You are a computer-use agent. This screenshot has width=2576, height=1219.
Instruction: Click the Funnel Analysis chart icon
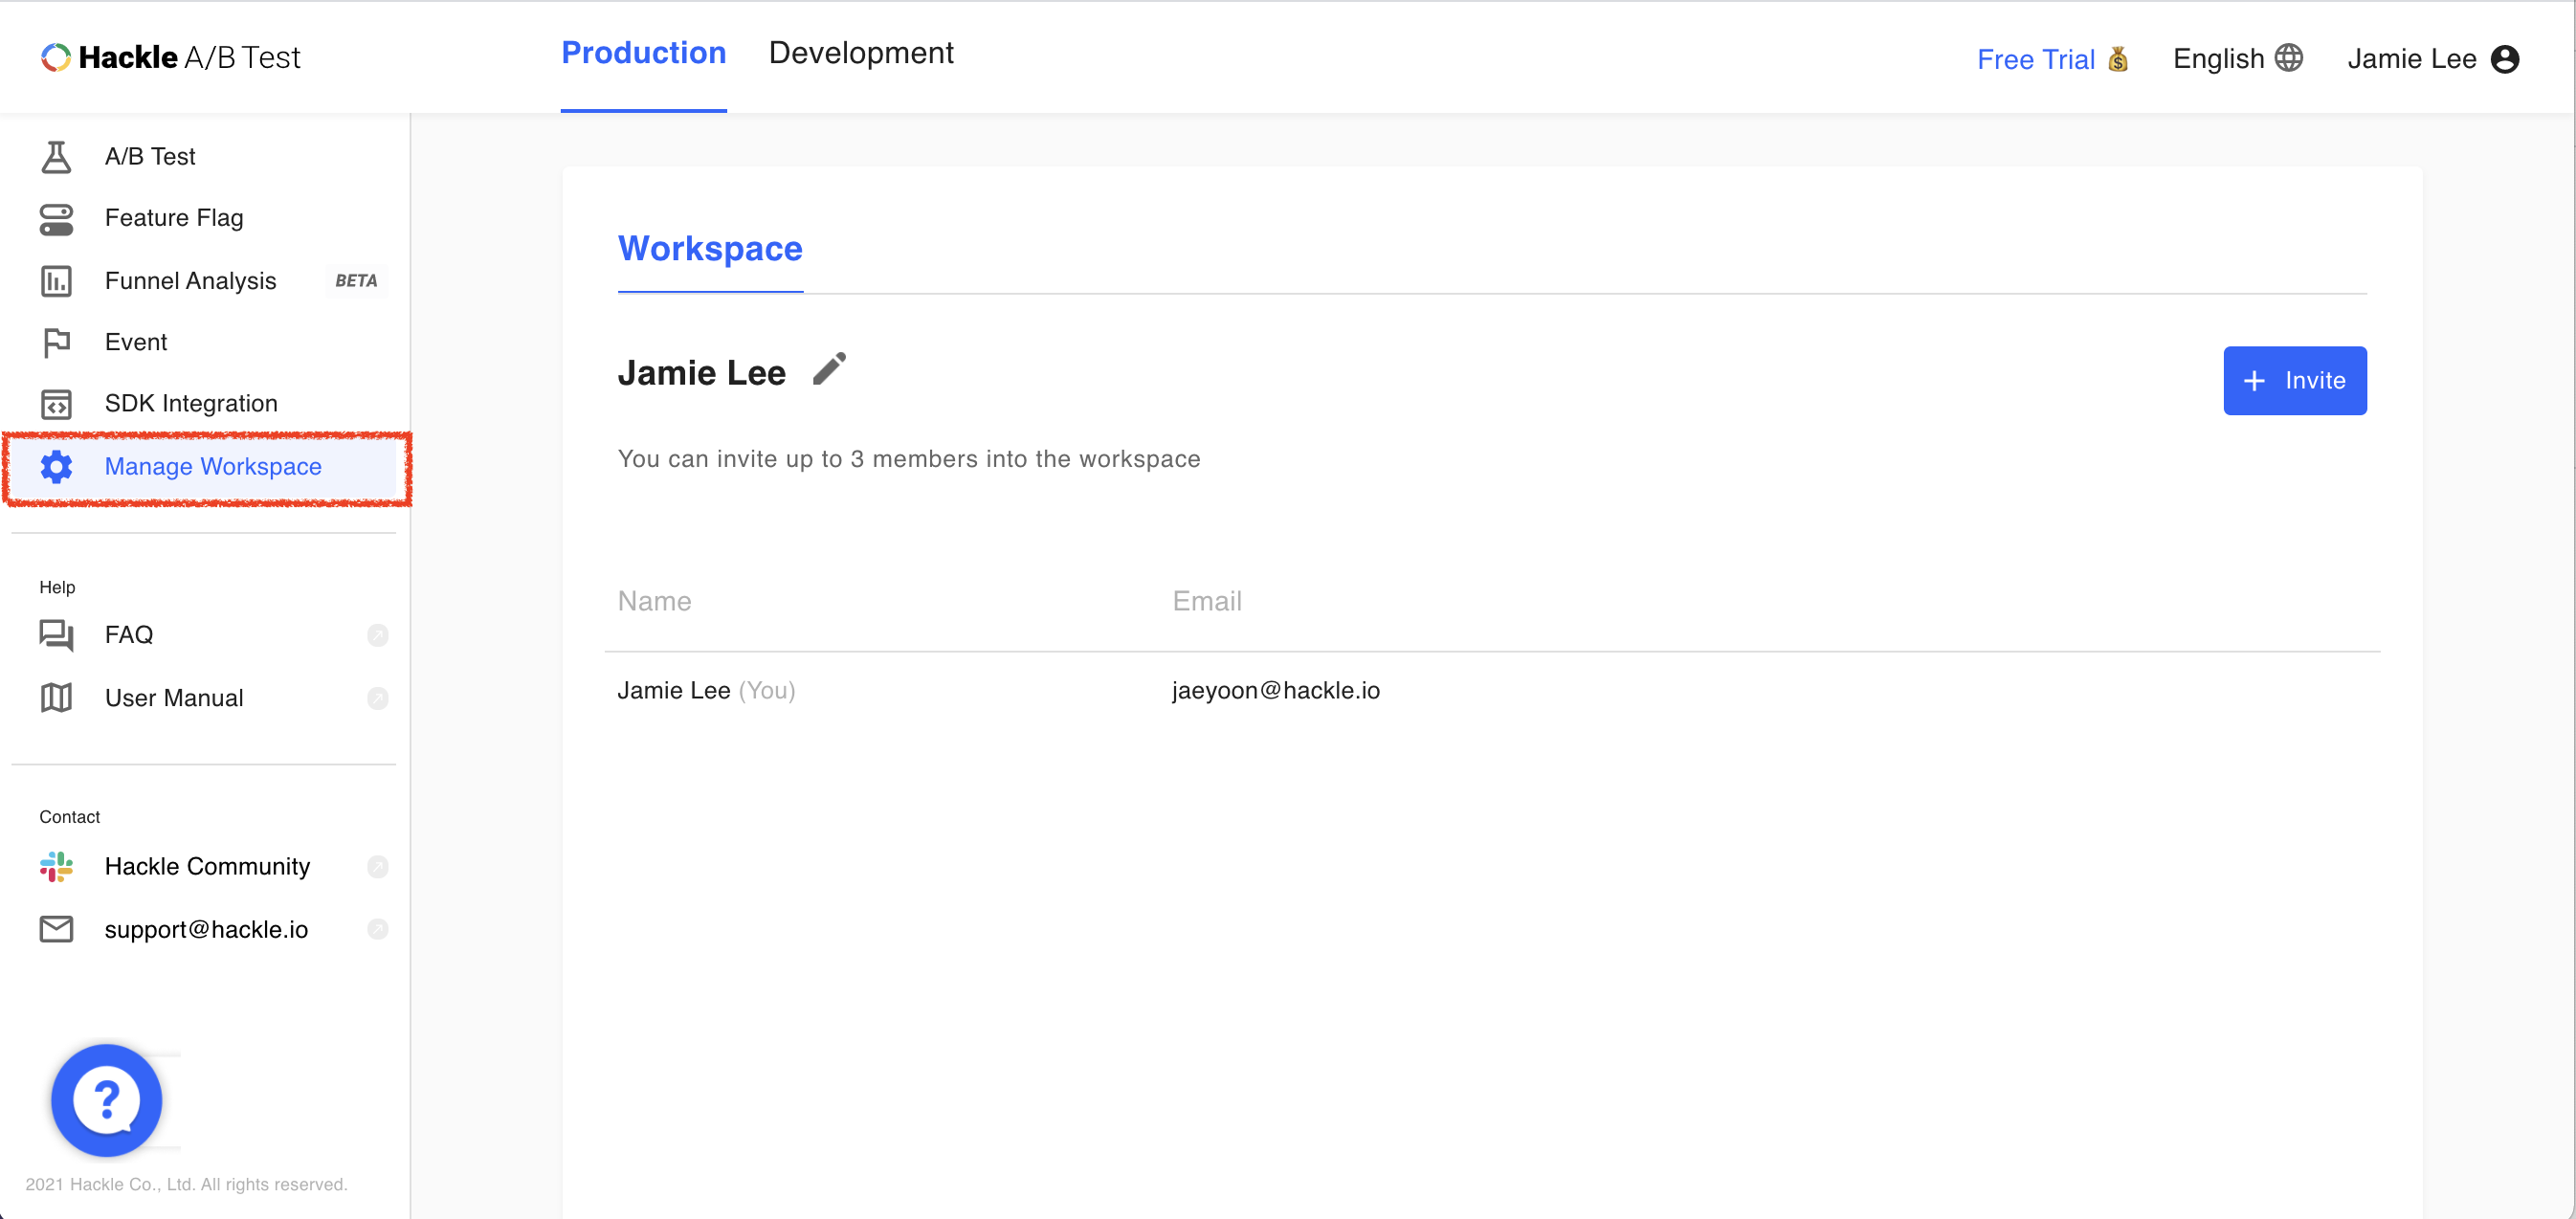(56, 282)
